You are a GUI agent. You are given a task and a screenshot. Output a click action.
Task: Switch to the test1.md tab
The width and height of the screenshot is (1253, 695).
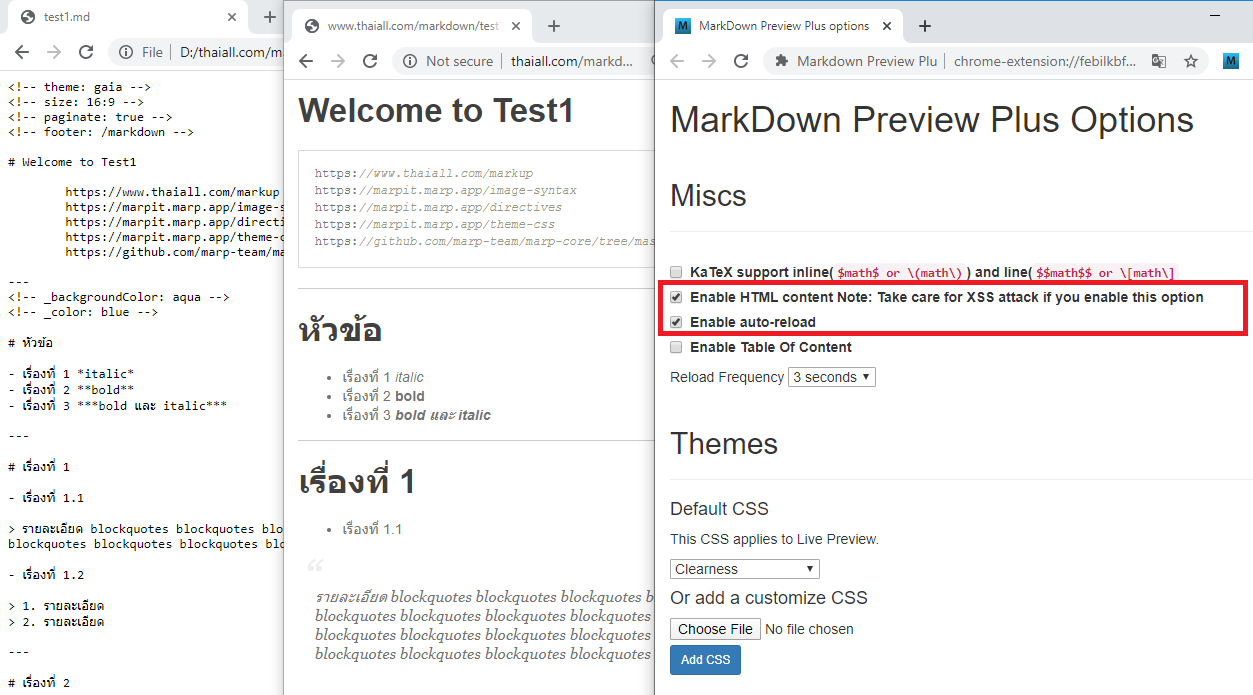coord(120,17)
